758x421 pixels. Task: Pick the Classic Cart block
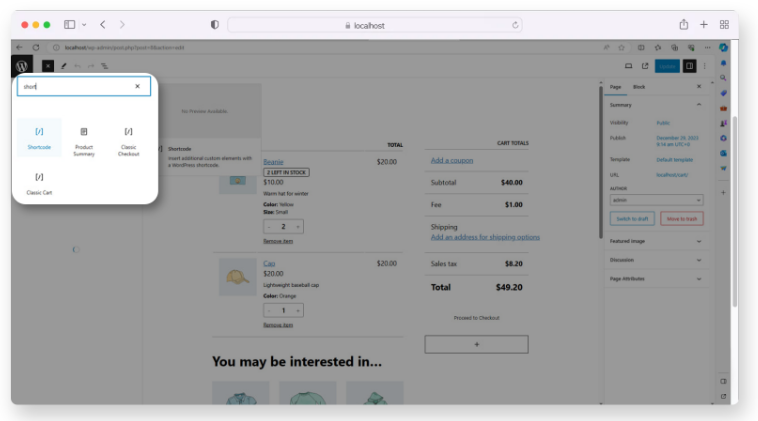[x=39, y=182]
